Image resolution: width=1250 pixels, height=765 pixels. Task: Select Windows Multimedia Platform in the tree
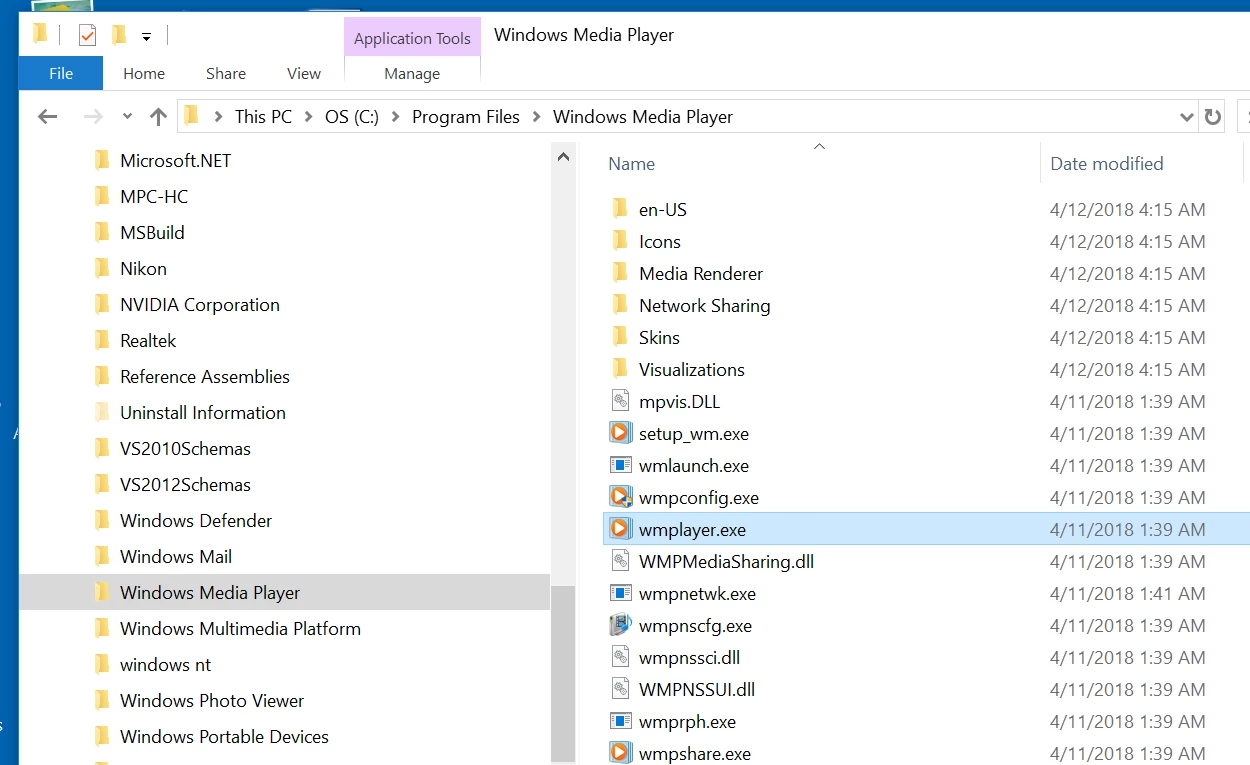tap(240, 628)
